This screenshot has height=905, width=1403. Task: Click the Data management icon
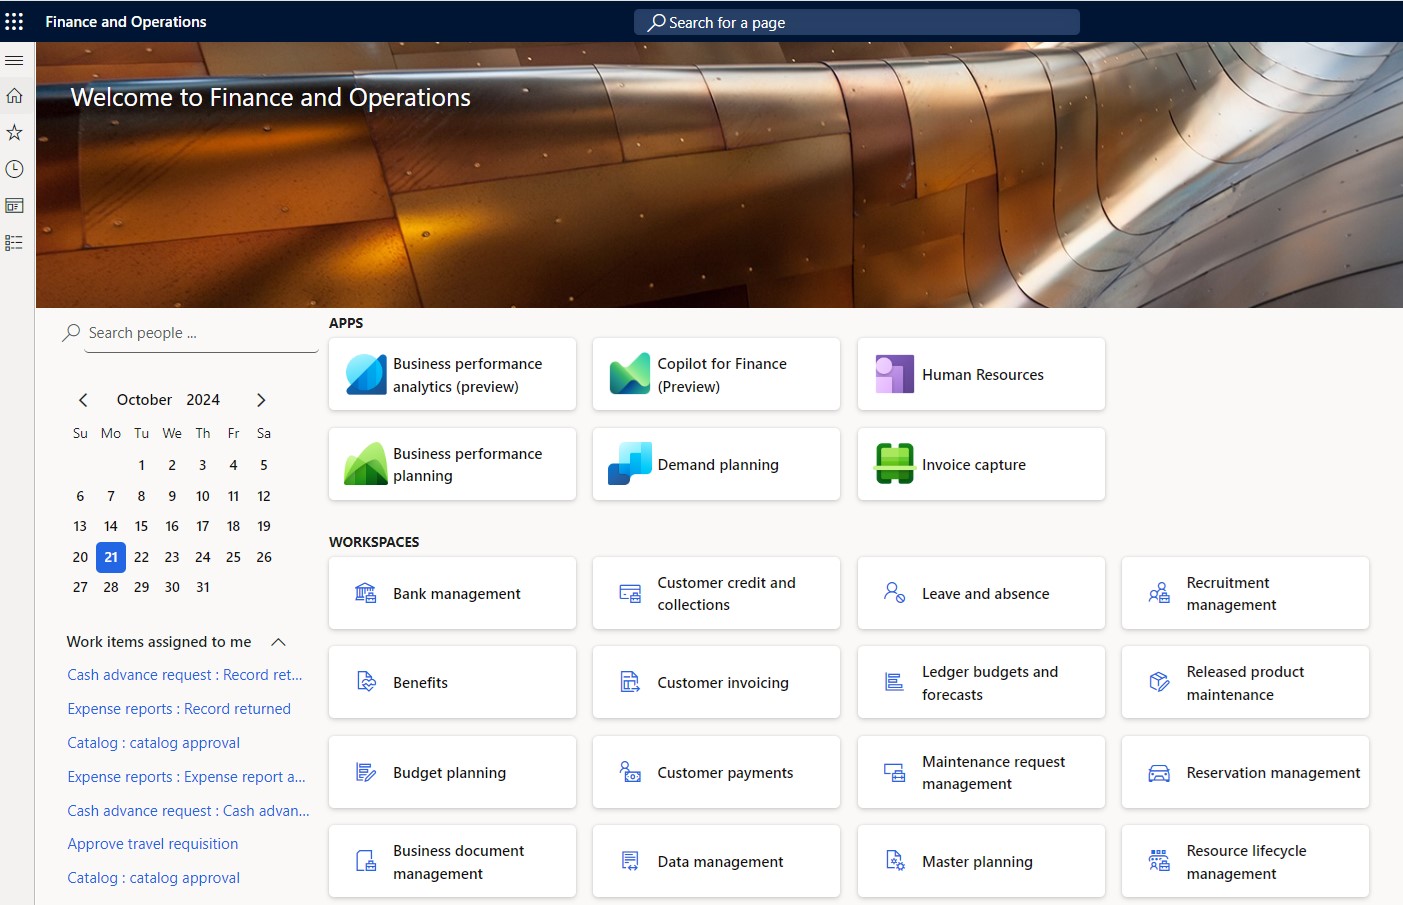(x=630, y=861)
